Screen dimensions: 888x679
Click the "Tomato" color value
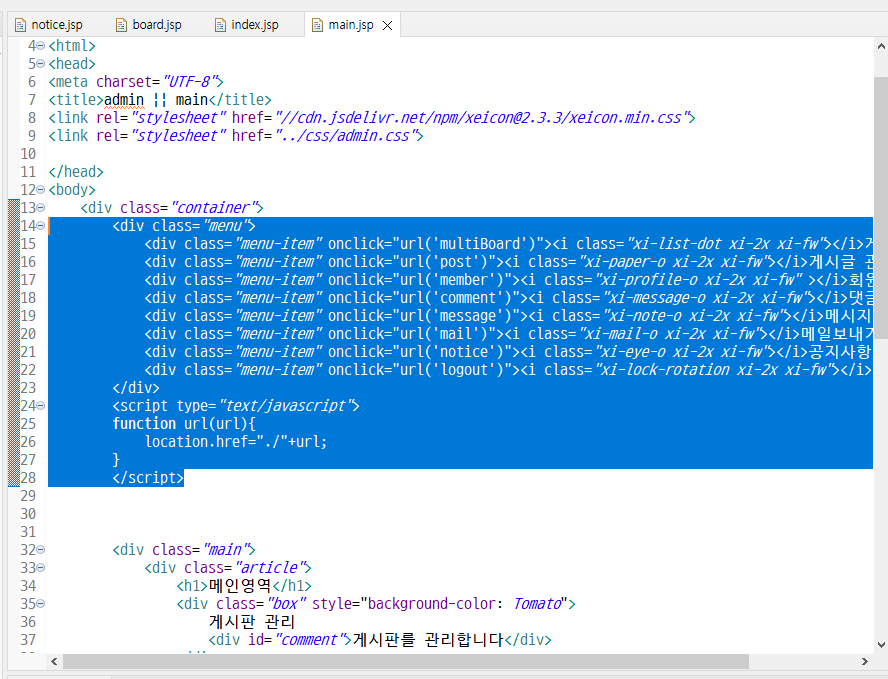coord(537,604)
